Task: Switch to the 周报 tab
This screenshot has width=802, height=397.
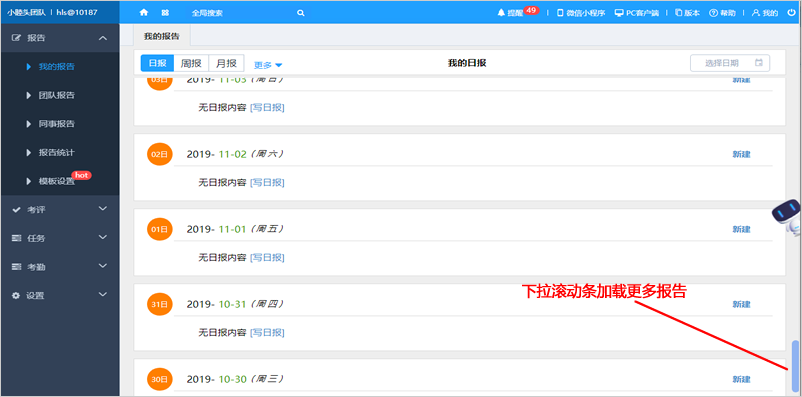Action: click(x=191, y=63)
